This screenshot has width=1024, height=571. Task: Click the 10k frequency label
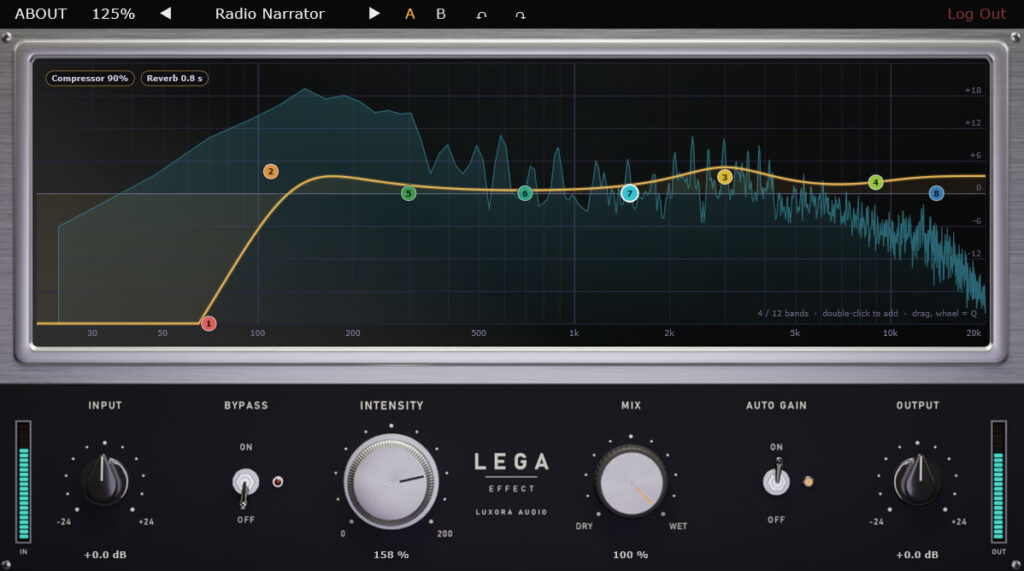pyautogui.click(x=890, y=333)
